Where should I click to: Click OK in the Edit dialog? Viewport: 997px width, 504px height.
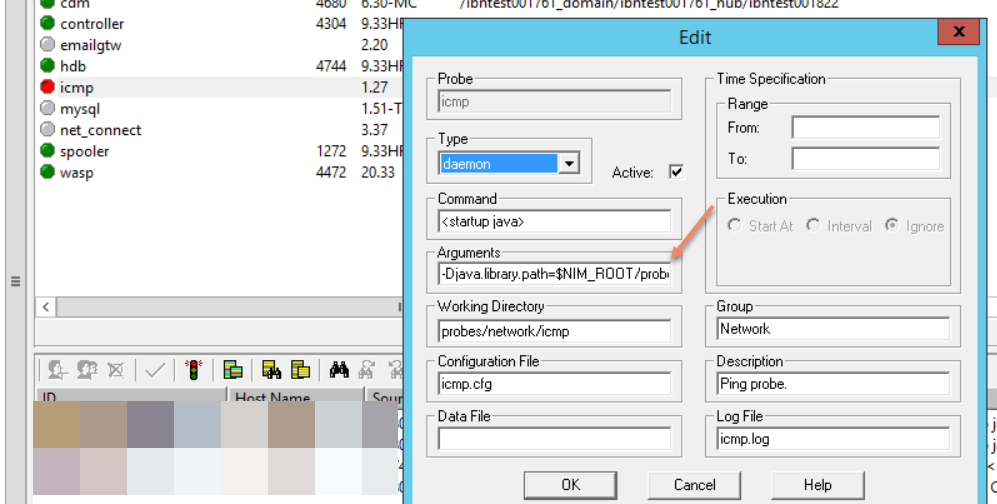point(570,485)
